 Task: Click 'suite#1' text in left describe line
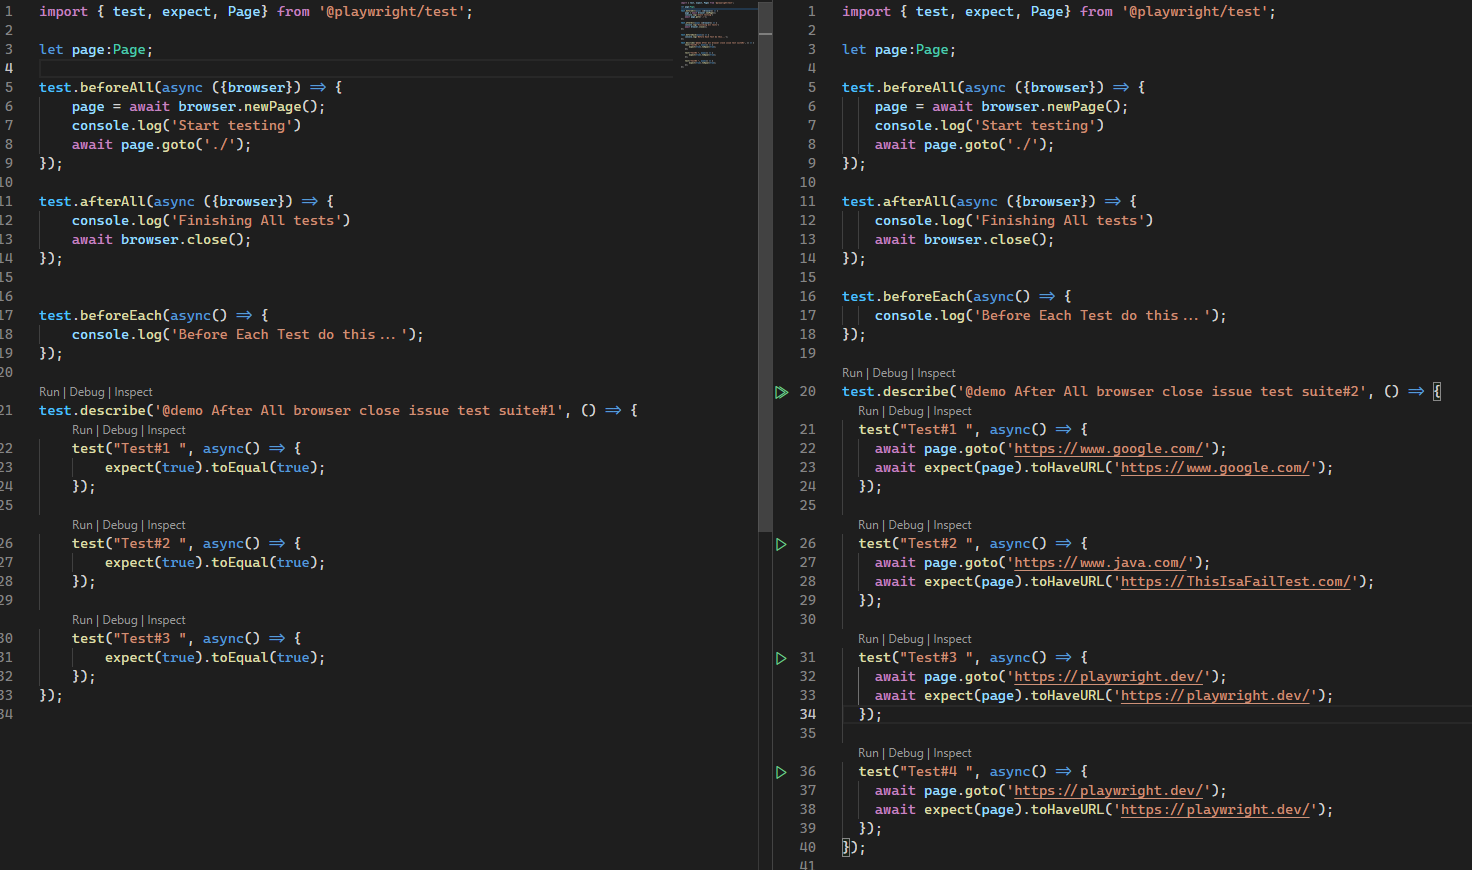pos(527,411)
